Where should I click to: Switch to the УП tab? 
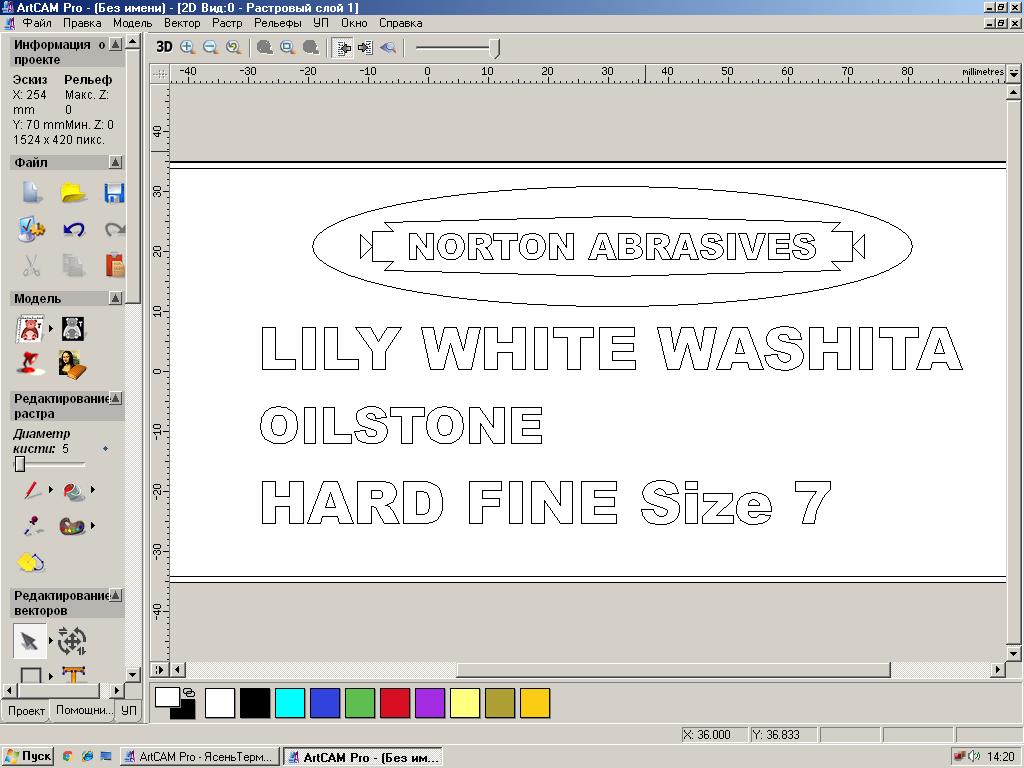click(x=128, y=710)
